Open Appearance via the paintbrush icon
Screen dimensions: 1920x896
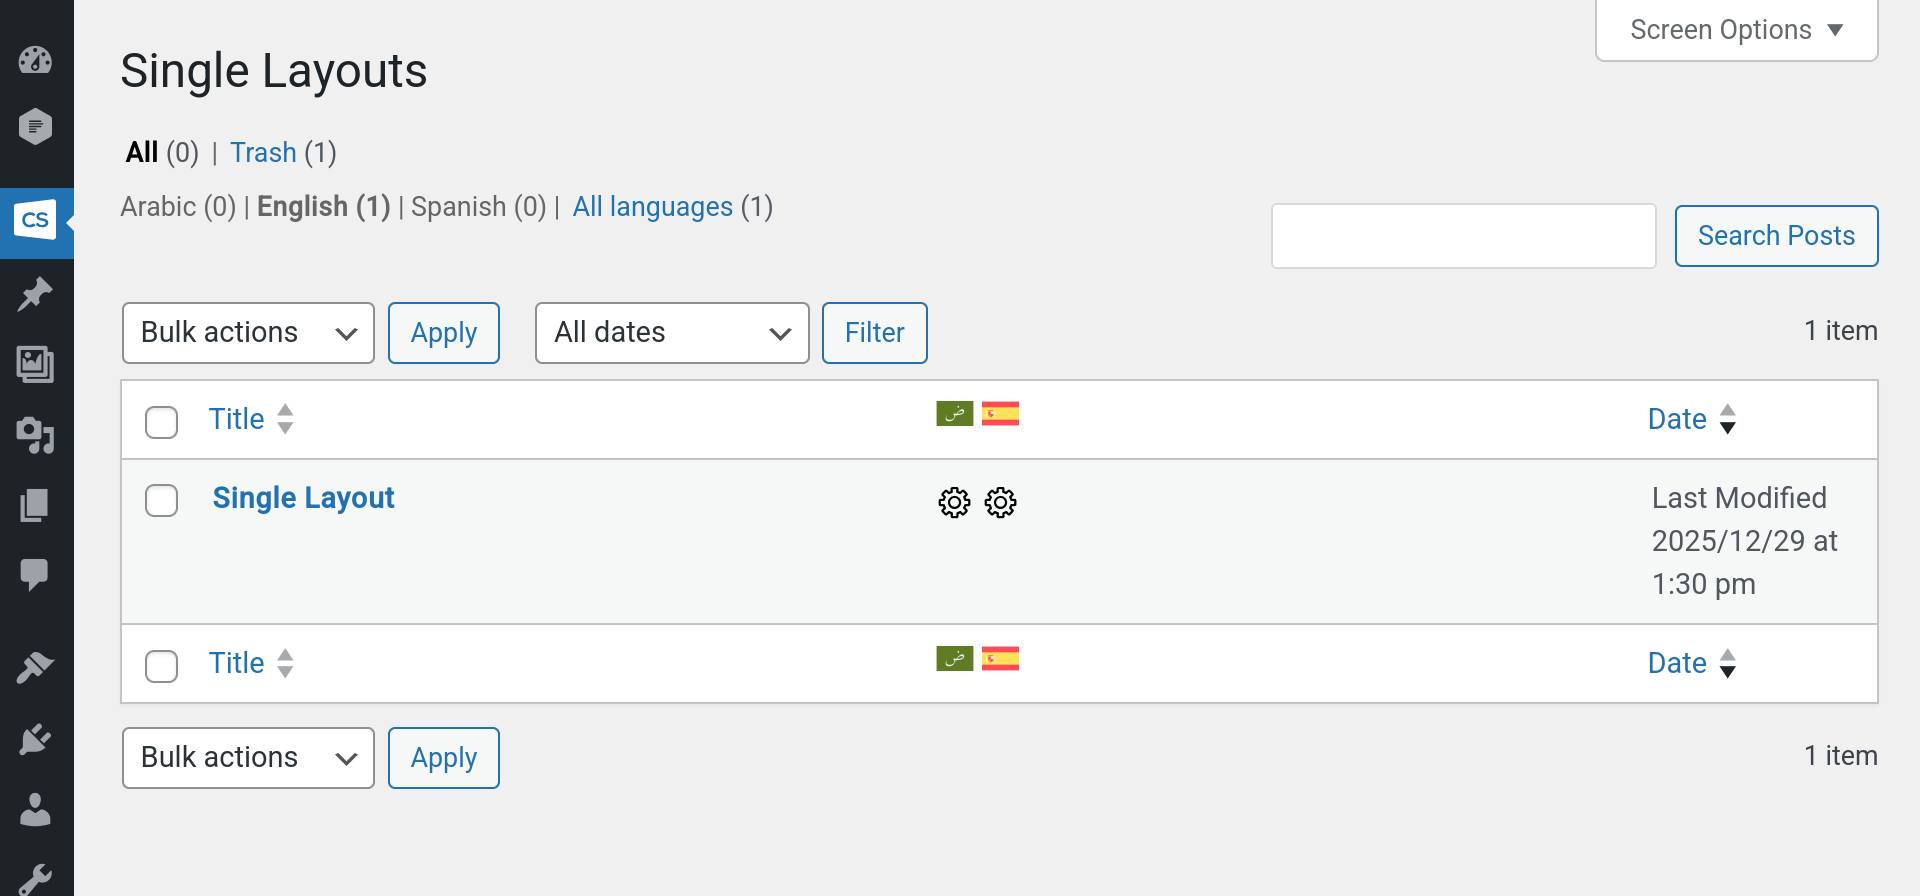click(35, 667)
